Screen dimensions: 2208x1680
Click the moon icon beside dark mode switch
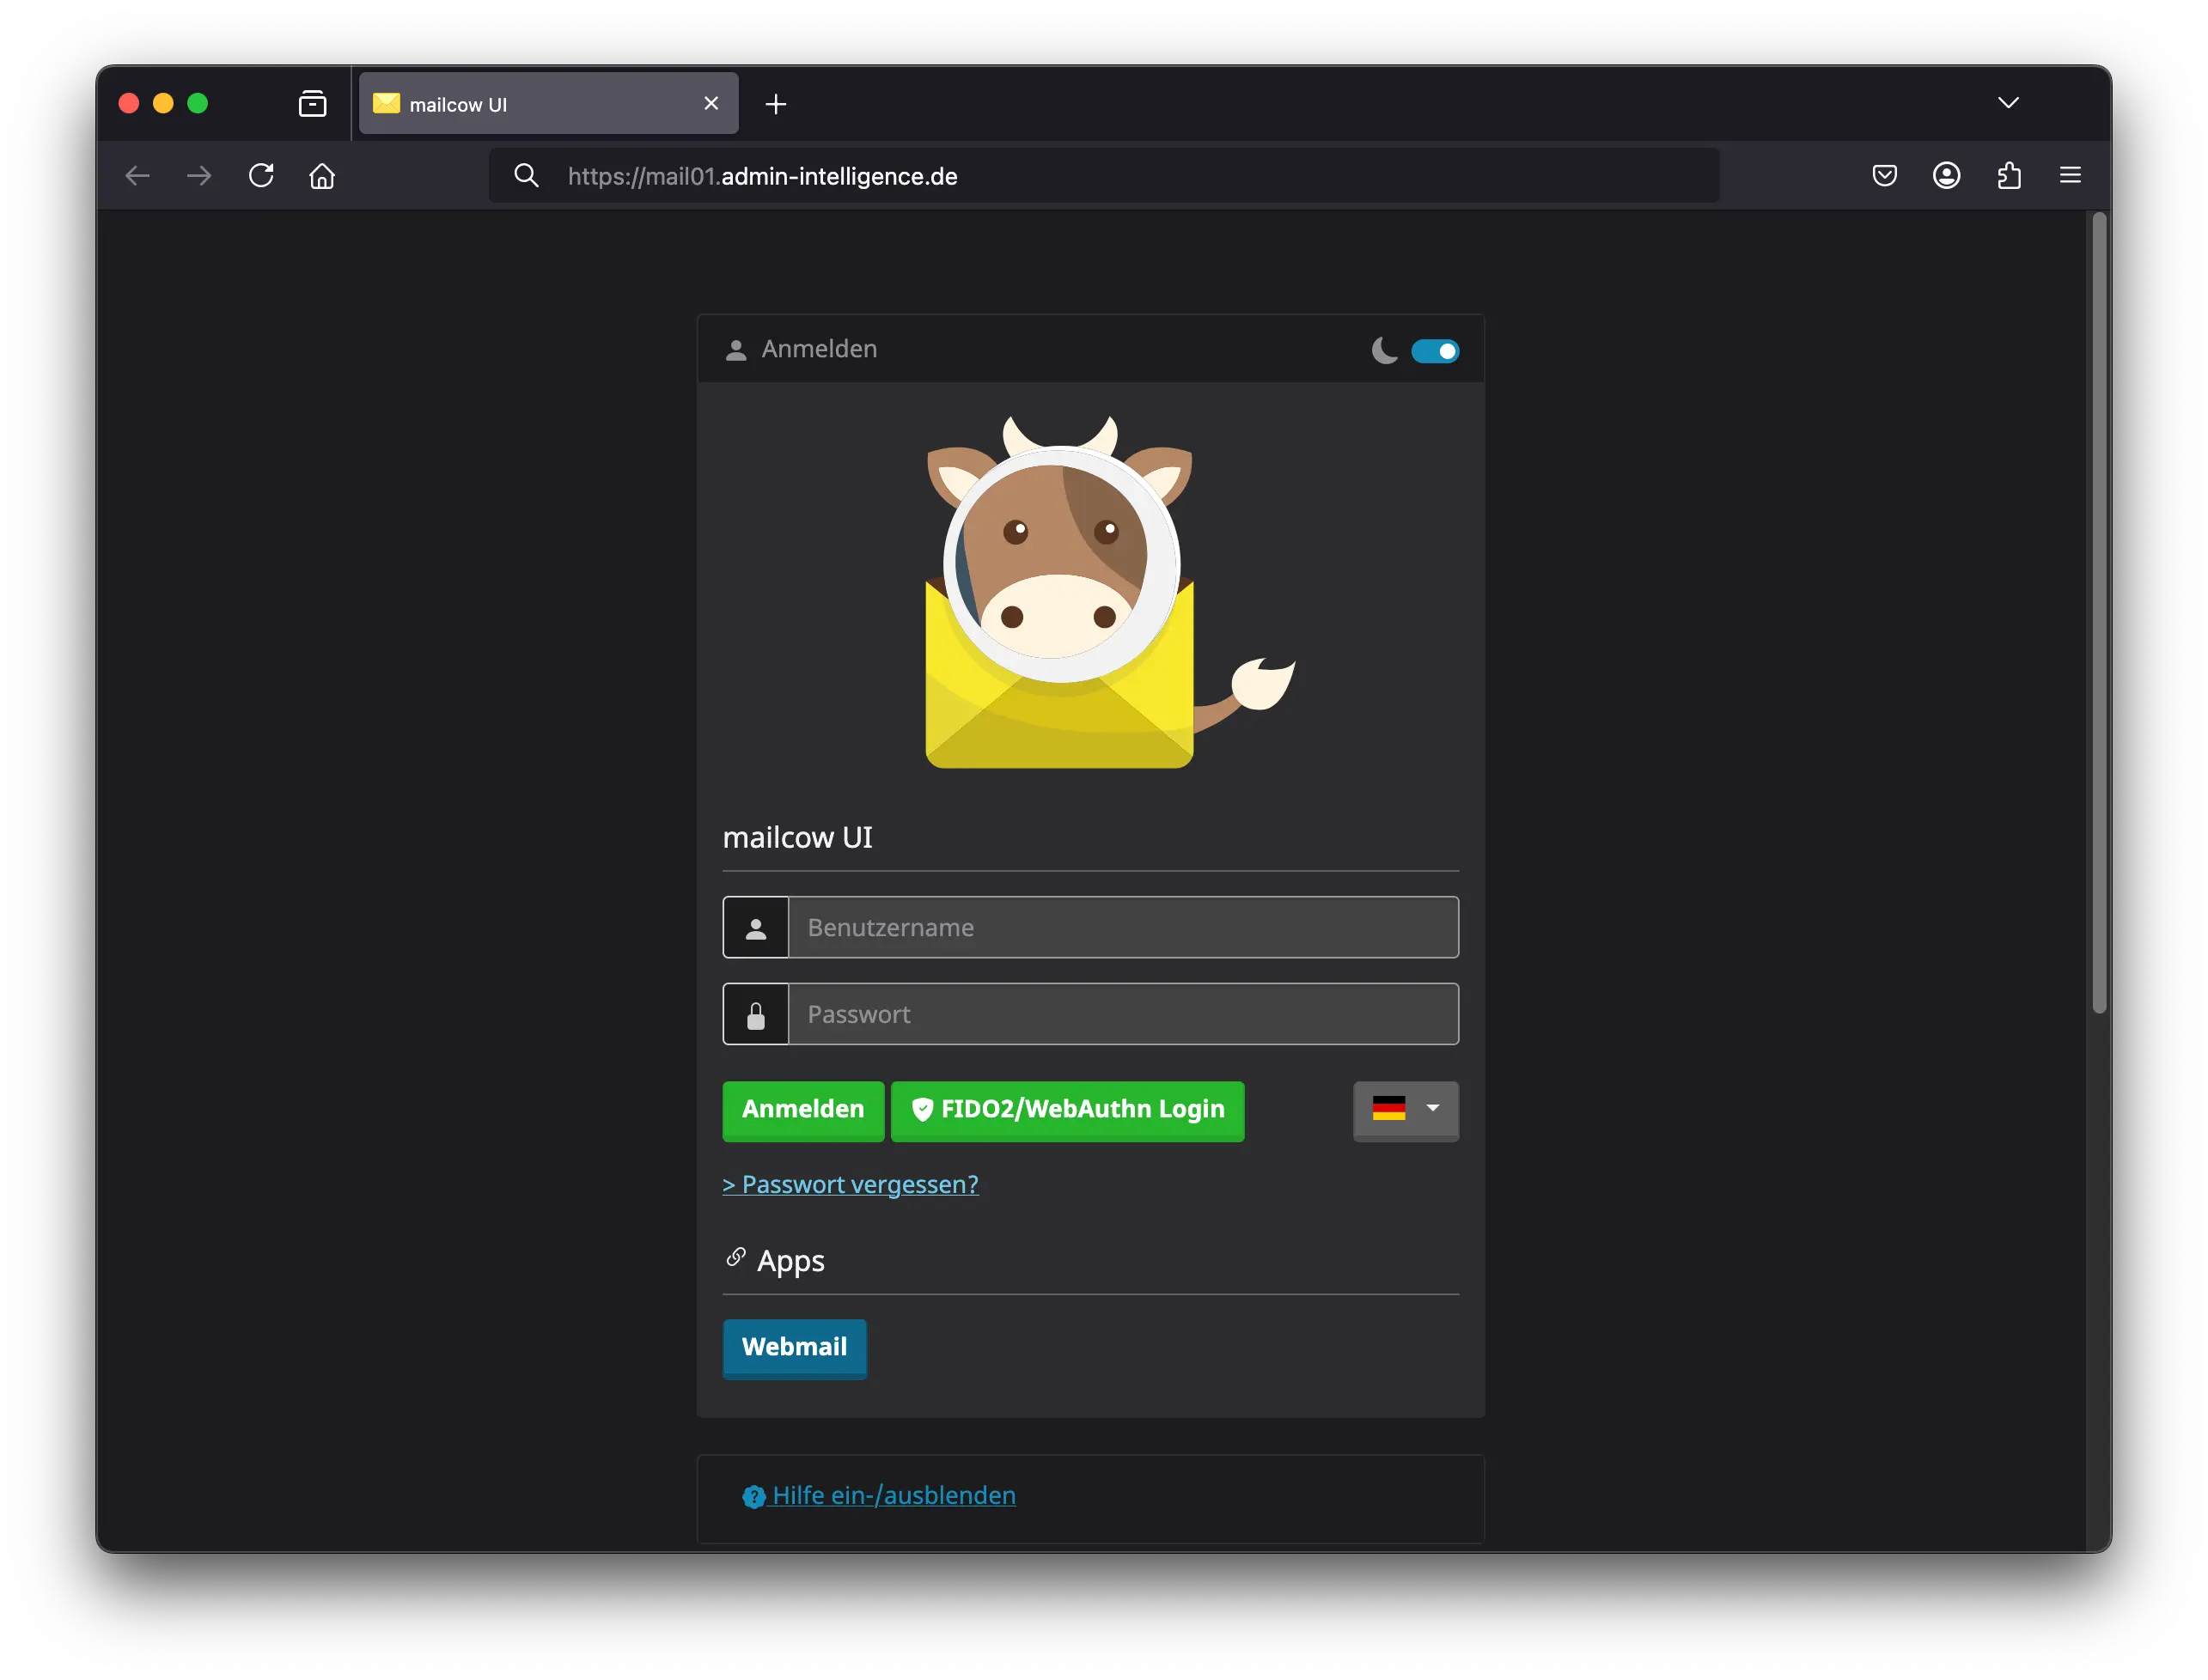(x=1384, y=350)
